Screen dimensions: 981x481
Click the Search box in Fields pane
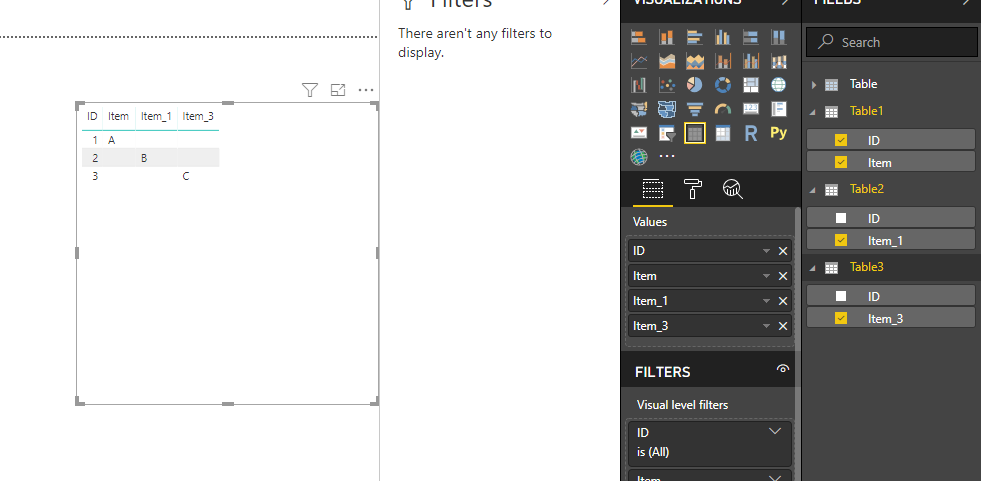tap(892, 42)
